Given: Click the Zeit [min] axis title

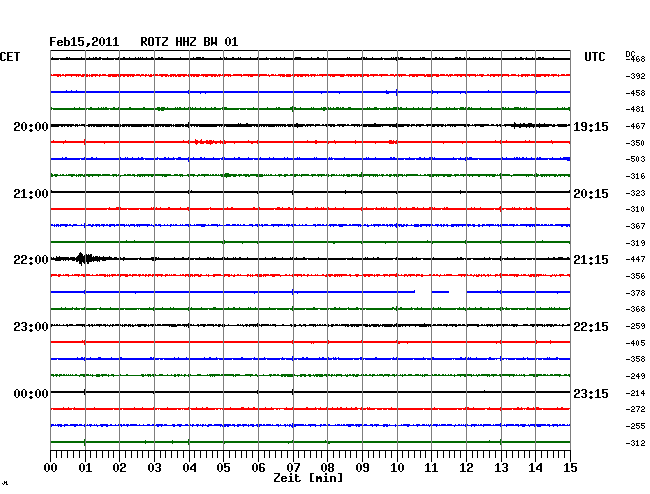Looking at the screenshot, I should point(308,478).
